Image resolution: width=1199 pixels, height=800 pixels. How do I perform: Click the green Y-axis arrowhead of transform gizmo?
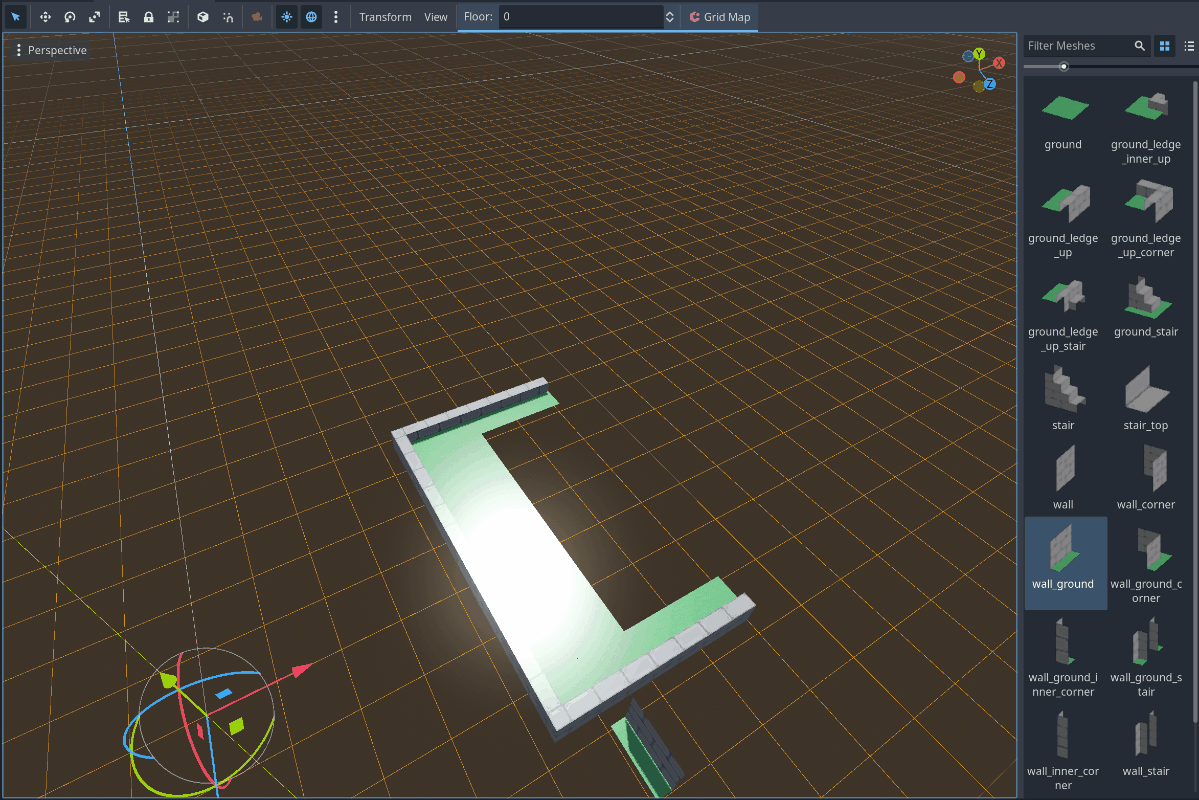tap(167, 679)
